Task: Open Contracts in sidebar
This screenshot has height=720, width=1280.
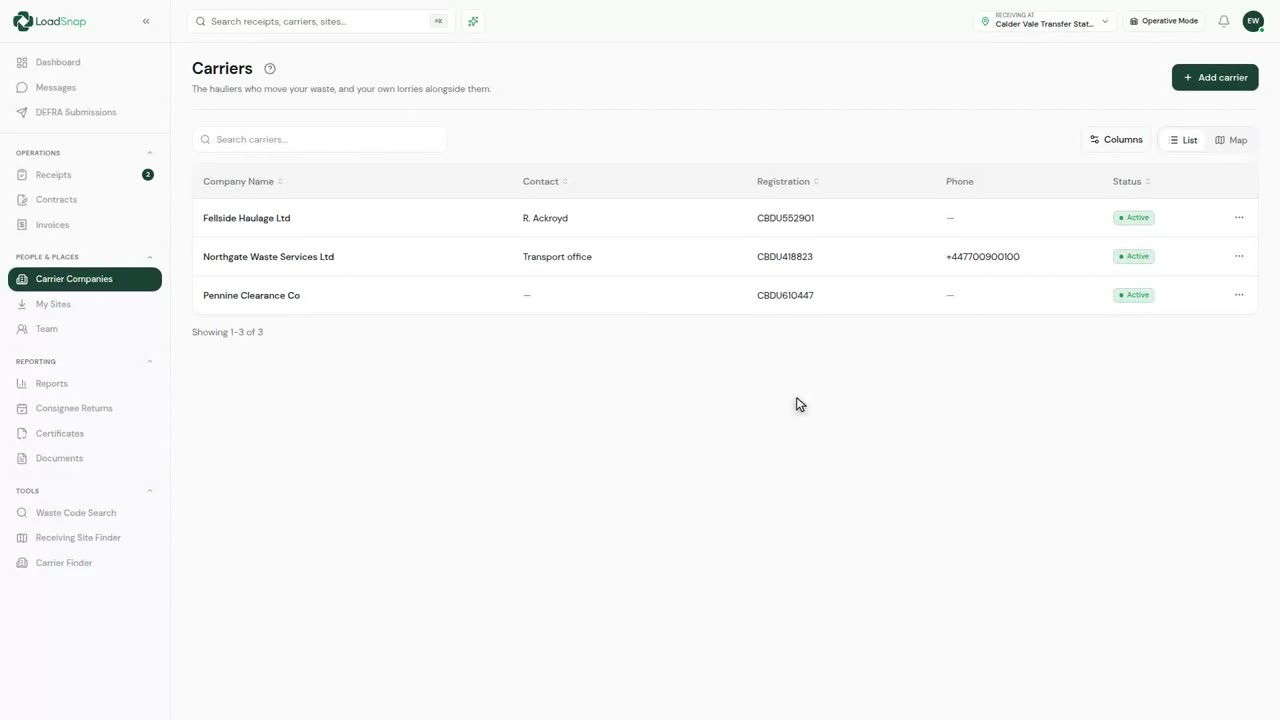Action: 85,200
